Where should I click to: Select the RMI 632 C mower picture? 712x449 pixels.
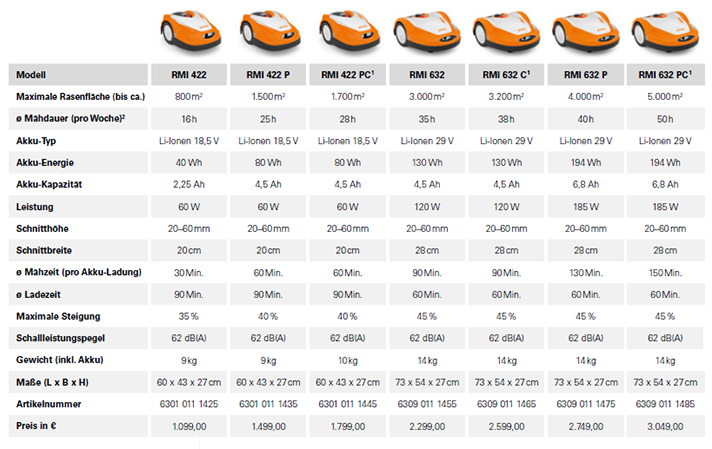pos(508,32)
